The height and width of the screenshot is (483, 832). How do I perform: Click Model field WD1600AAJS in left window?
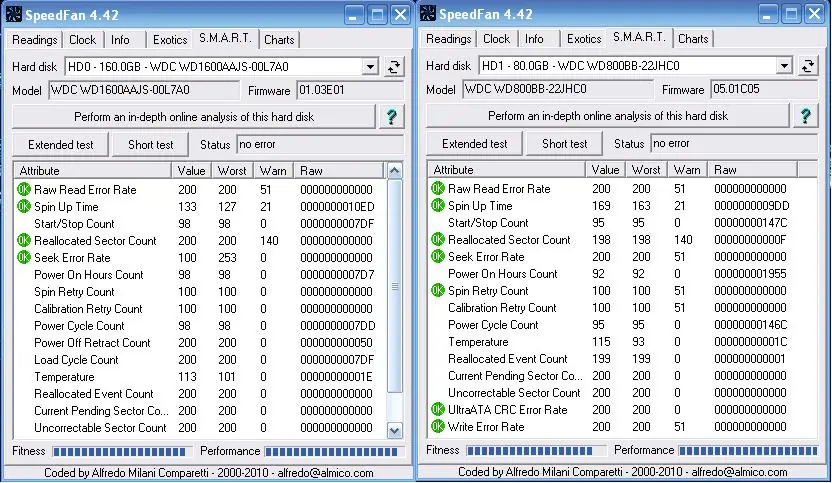point(143,90)
